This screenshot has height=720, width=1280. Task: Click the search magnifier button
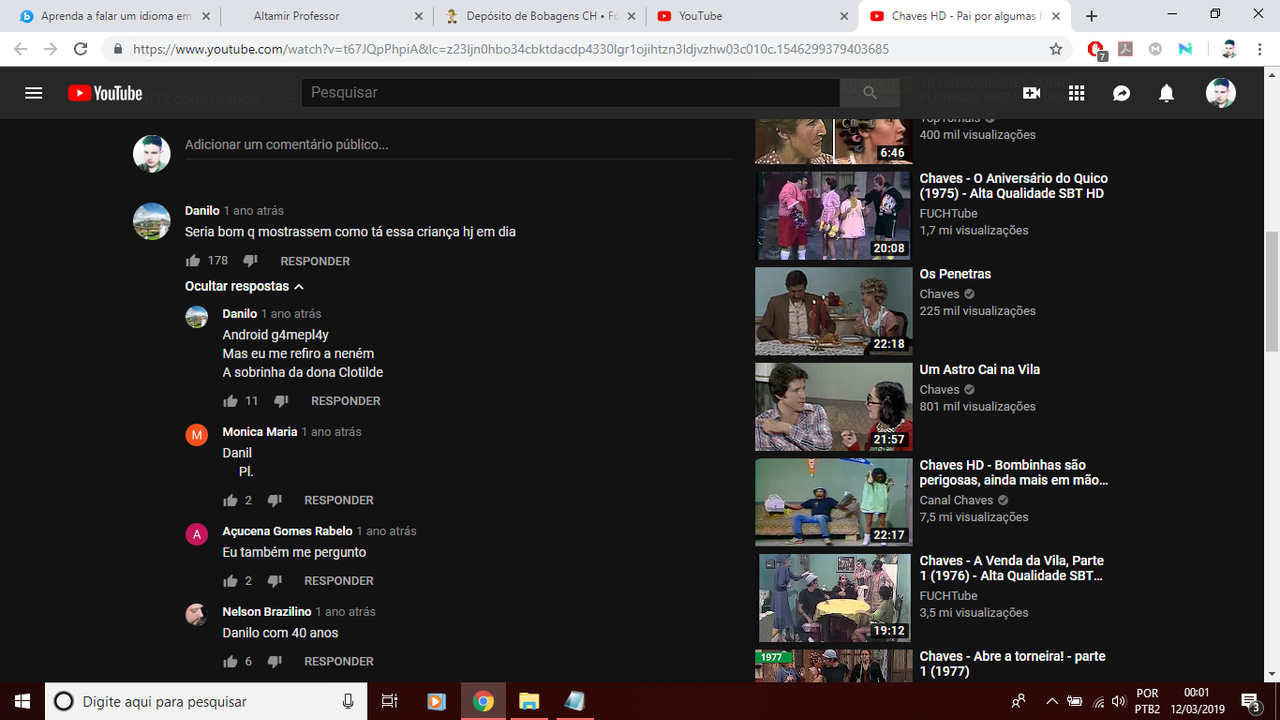[x=870, y=93]
